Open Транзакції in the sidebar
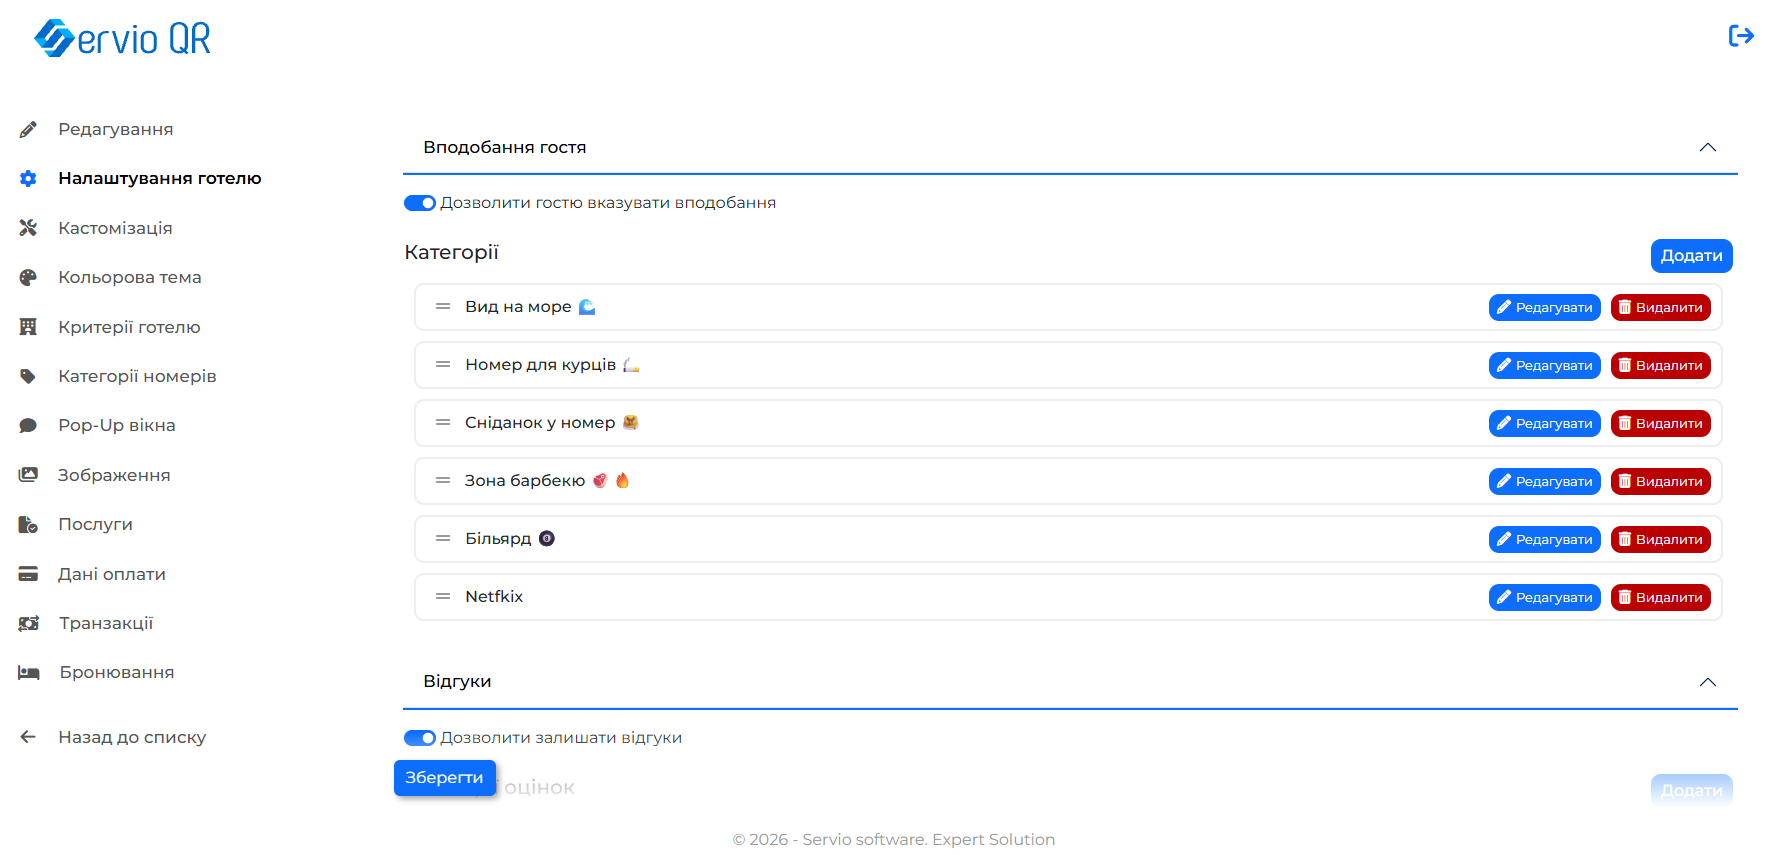This screenshot has height=855, width=1779. [106, 623]
